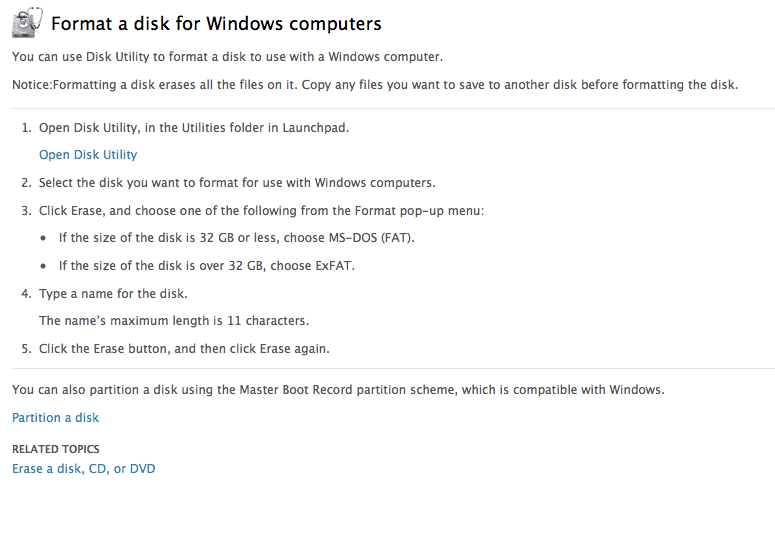775x549 pixels.
Task: Click the Disk Utility icon beside the heading
Action: click(x=27, y=22)
